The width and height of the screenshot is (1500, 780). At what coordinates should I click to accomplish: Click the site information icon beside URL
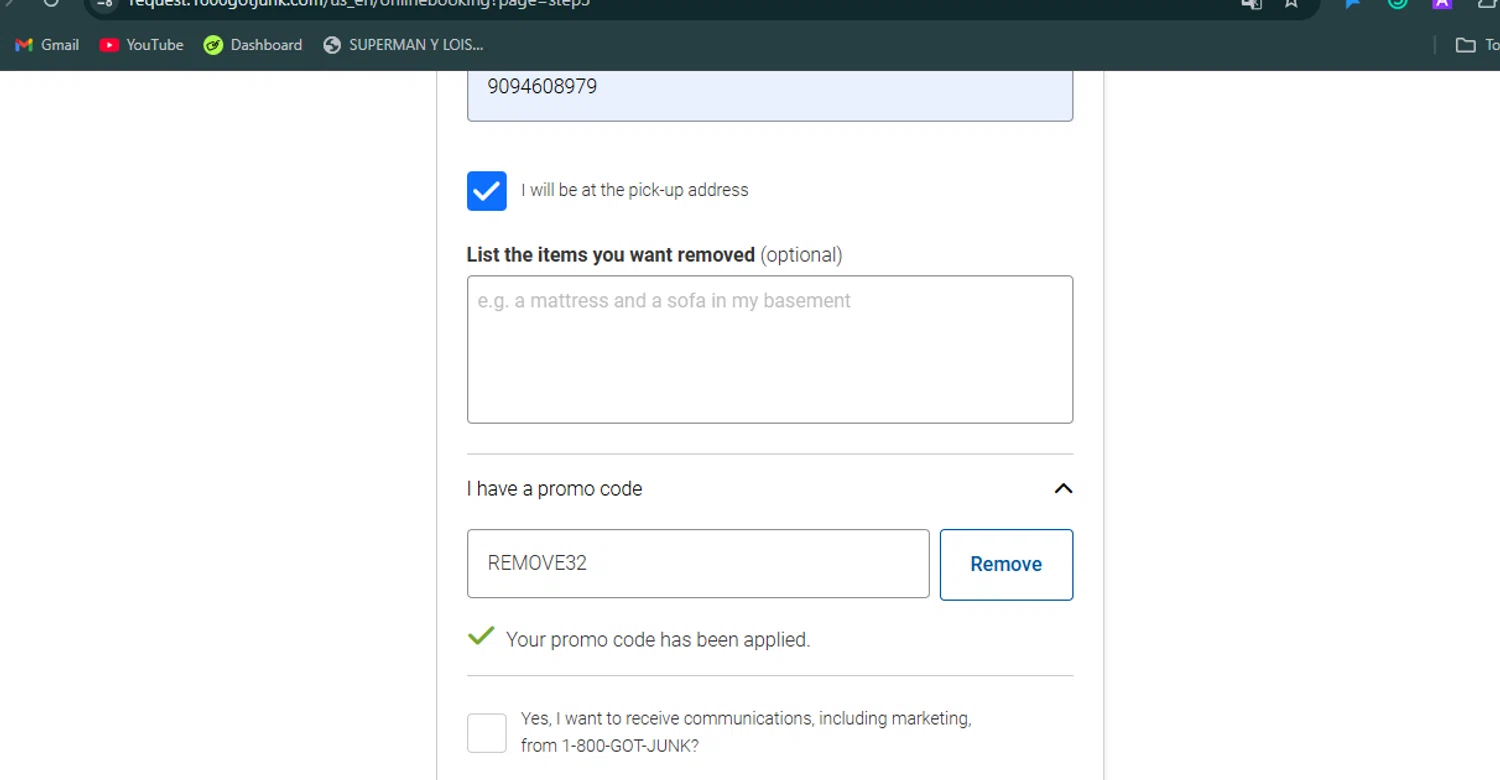[105, 4]
